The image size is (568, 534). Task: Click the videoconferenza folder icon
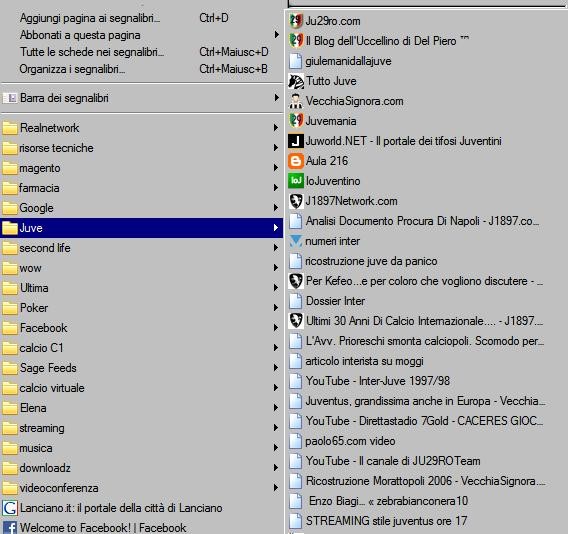click(9, 488)
